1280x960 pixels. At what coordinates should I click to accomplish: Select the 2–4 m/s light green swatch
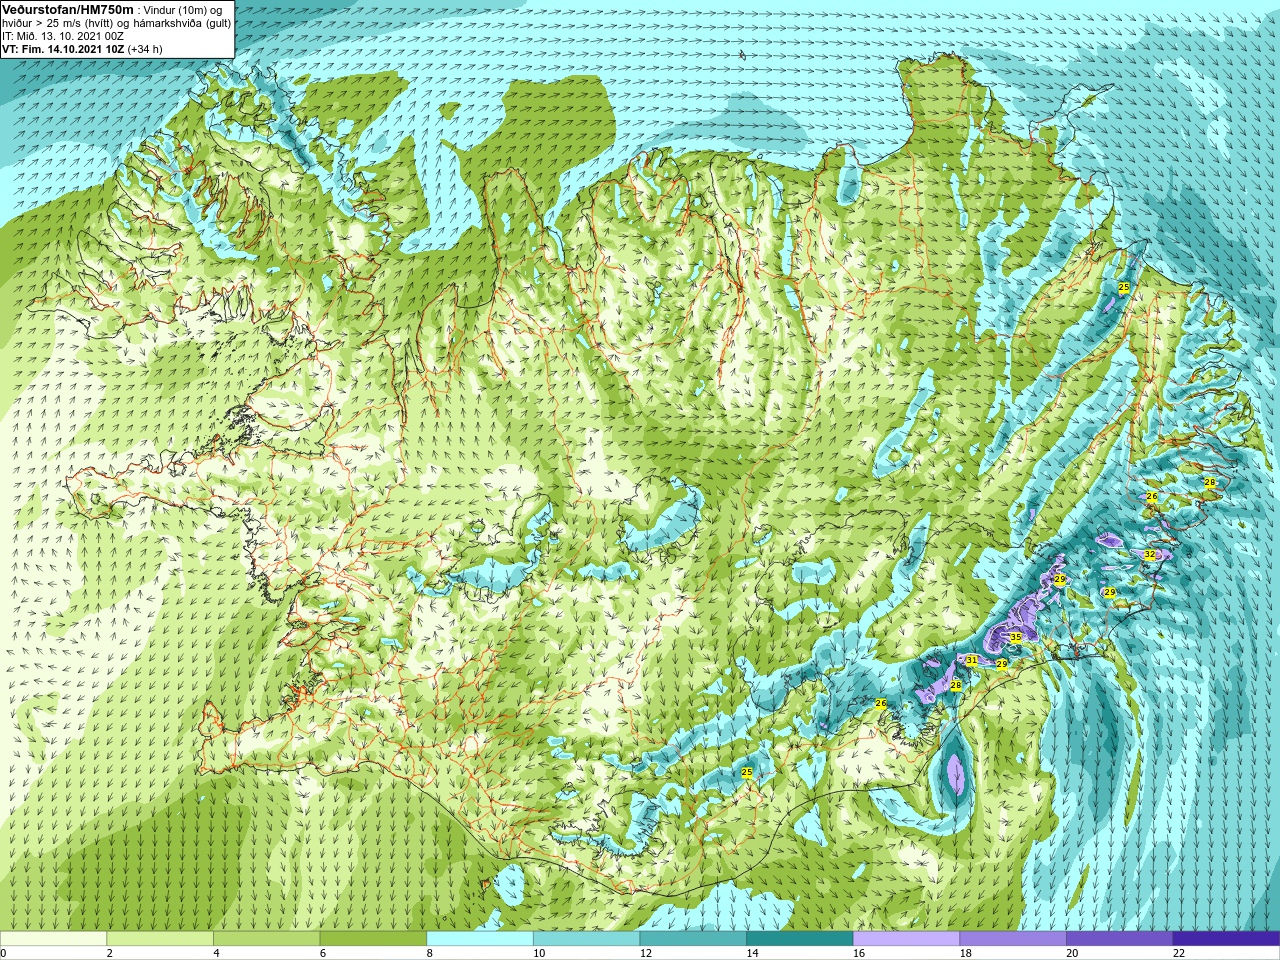coord(160,939)
